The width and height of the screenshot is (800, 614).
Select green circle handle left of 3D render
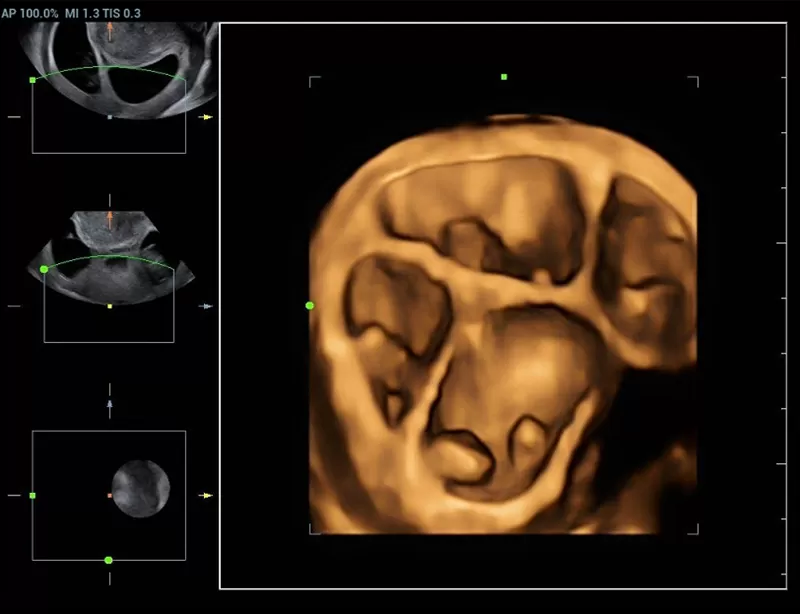click(310, 305)
